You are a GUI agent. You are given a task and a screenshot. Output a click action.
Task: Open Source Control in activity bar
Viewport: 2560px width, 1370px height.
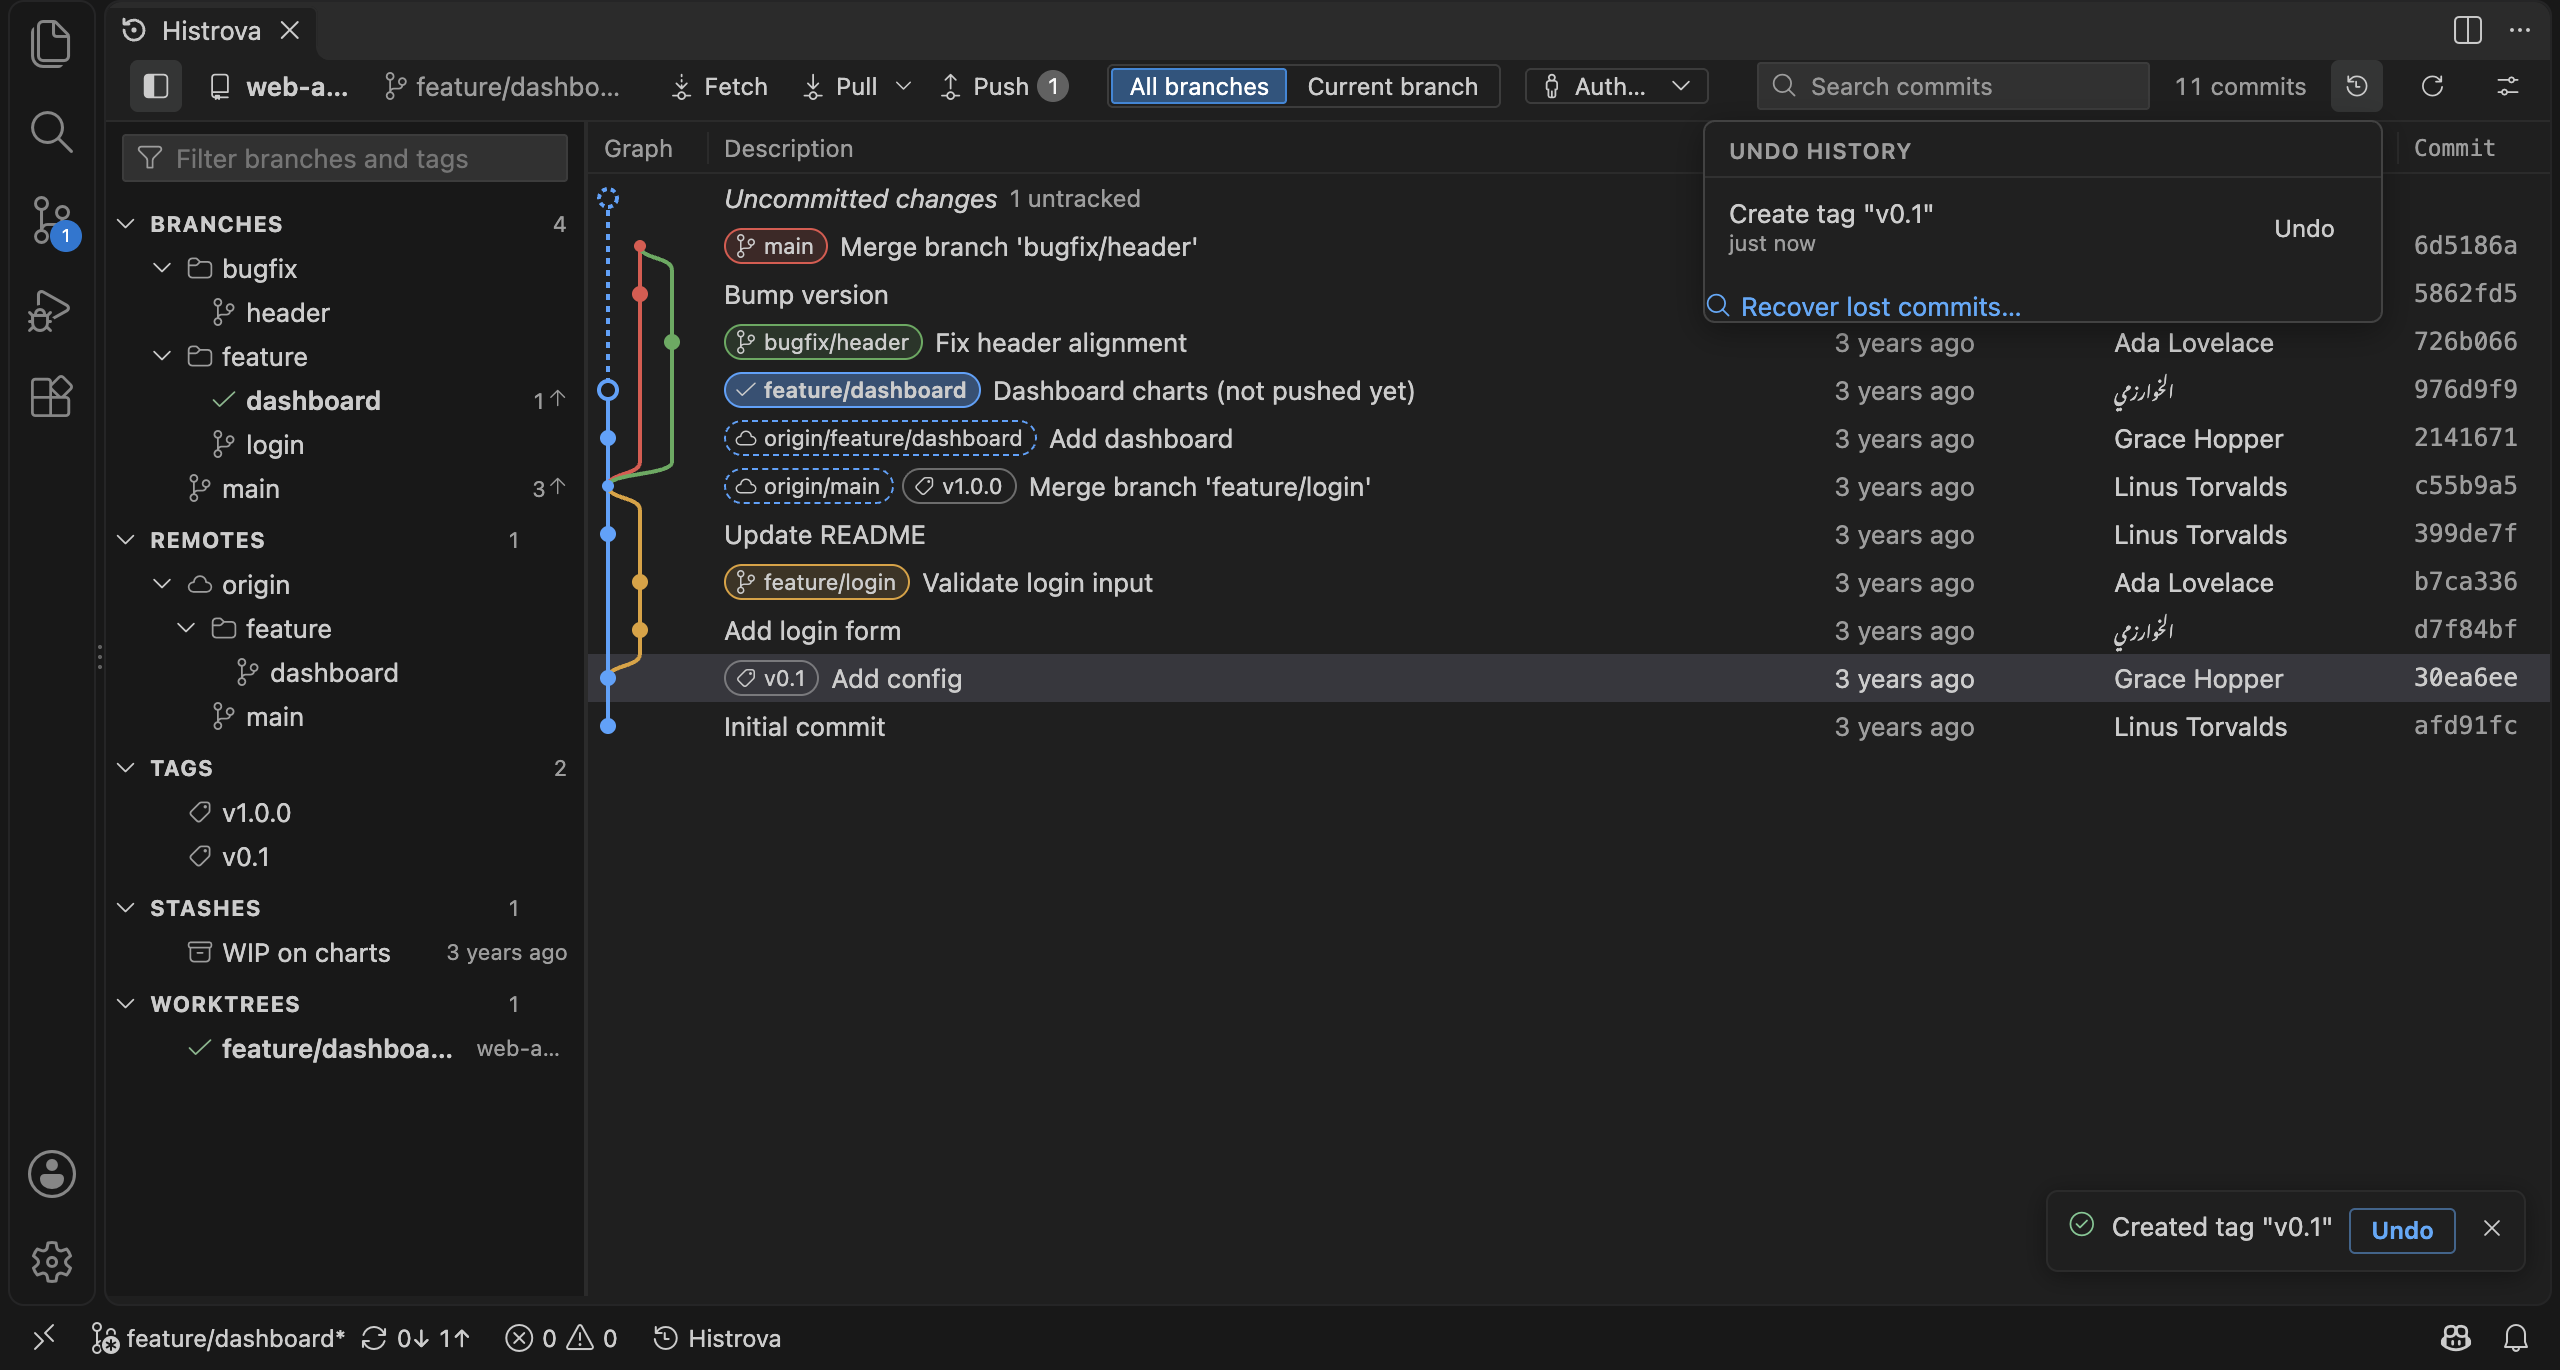coord(51,220)
